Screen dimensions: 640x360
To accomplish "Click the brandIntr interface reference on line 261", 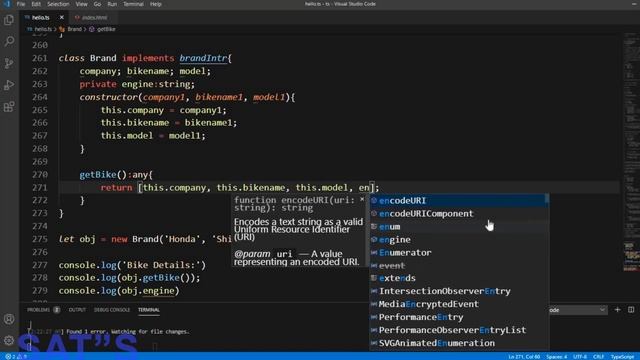I will click(203, 58).
